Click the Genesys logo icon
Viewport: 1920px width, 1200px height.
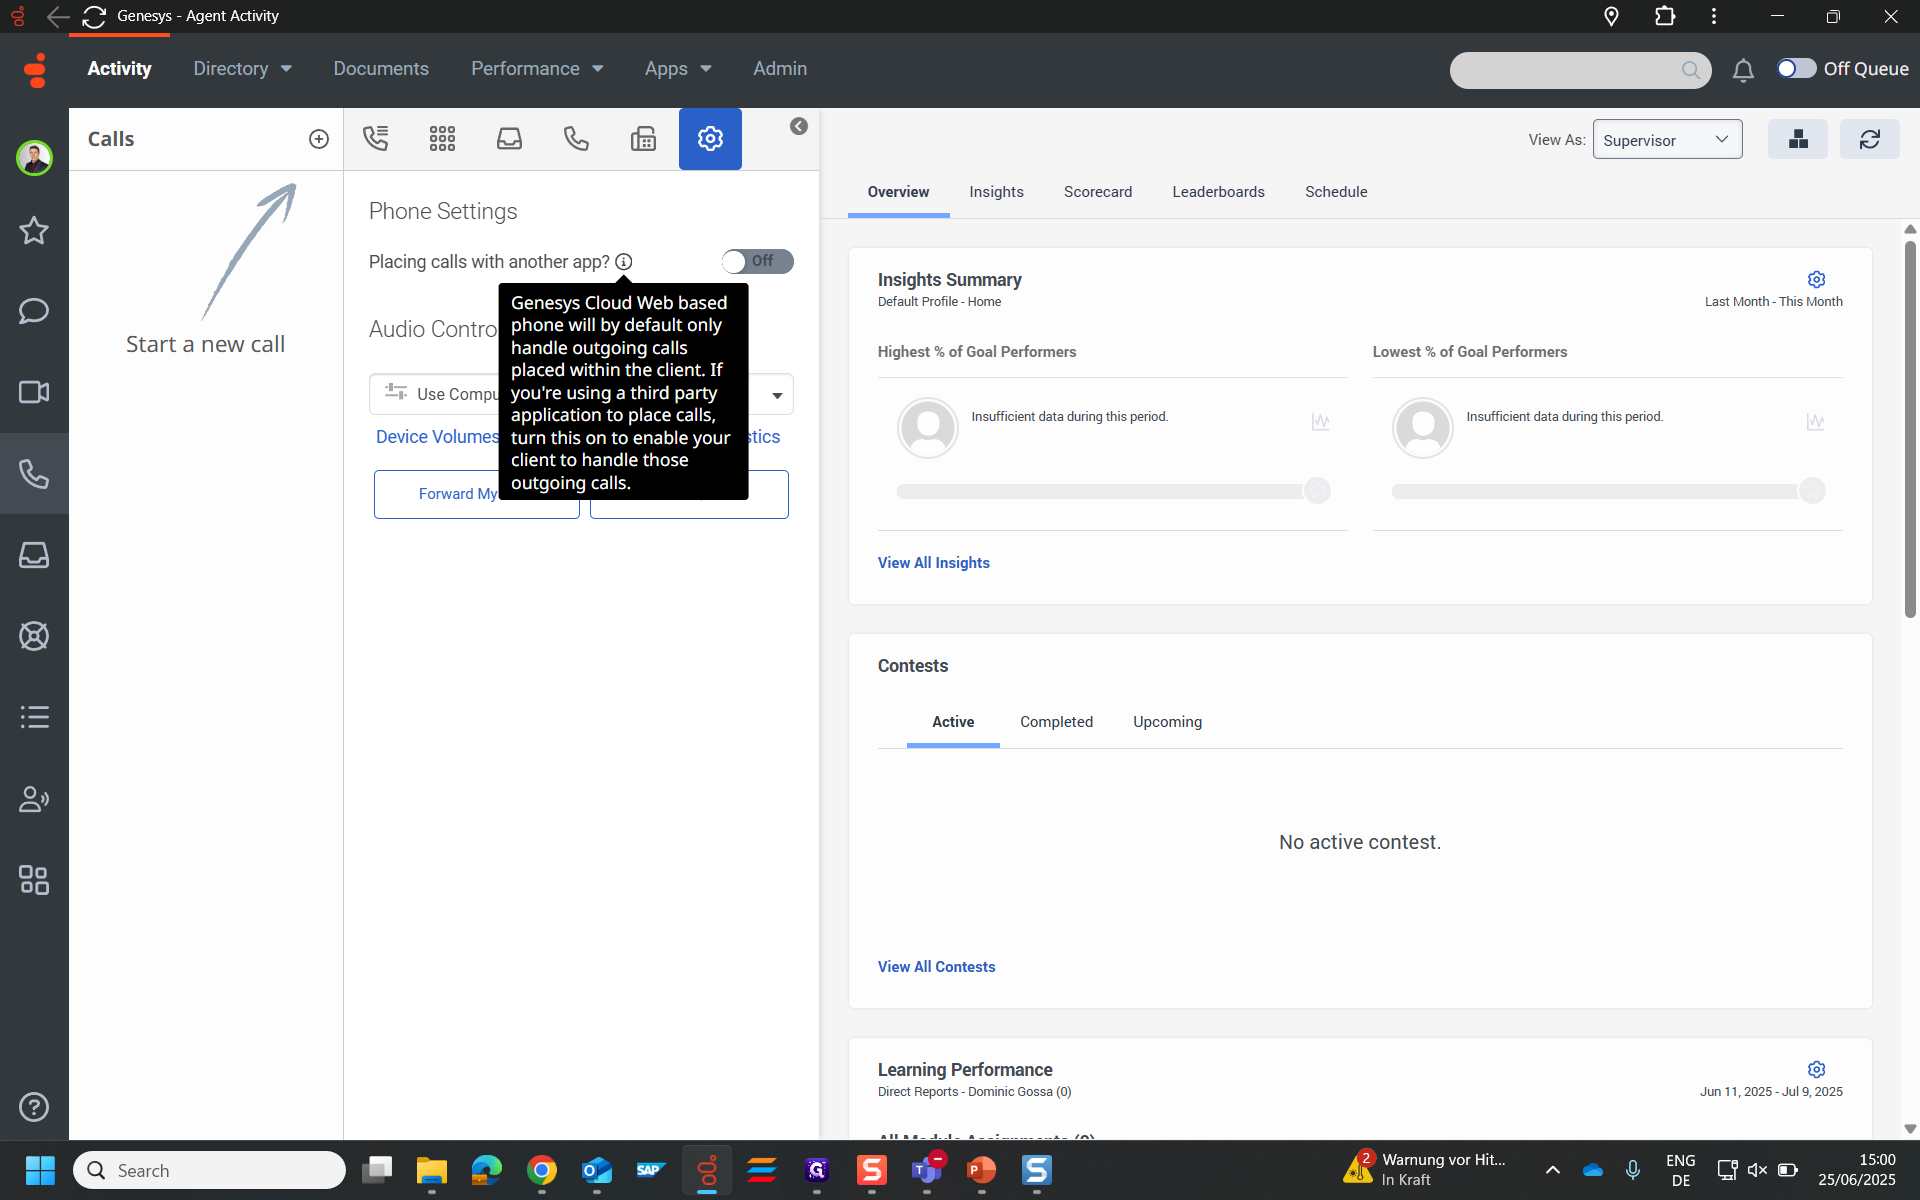36,70
